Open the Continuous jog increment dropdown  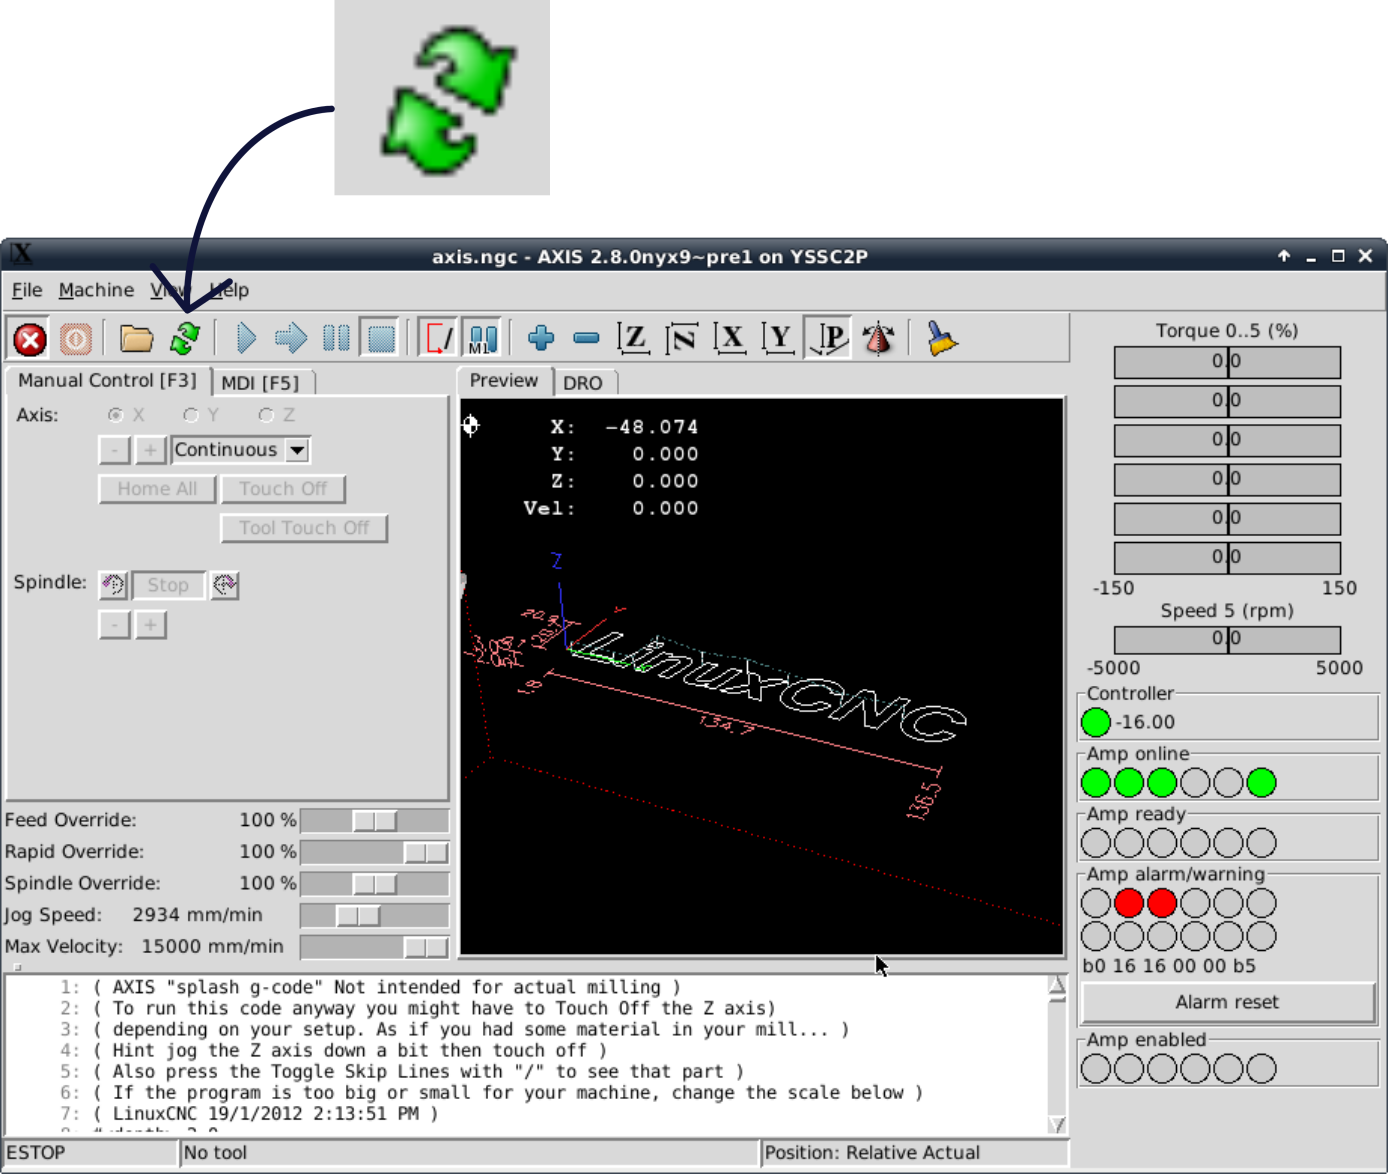coord(296,449)
